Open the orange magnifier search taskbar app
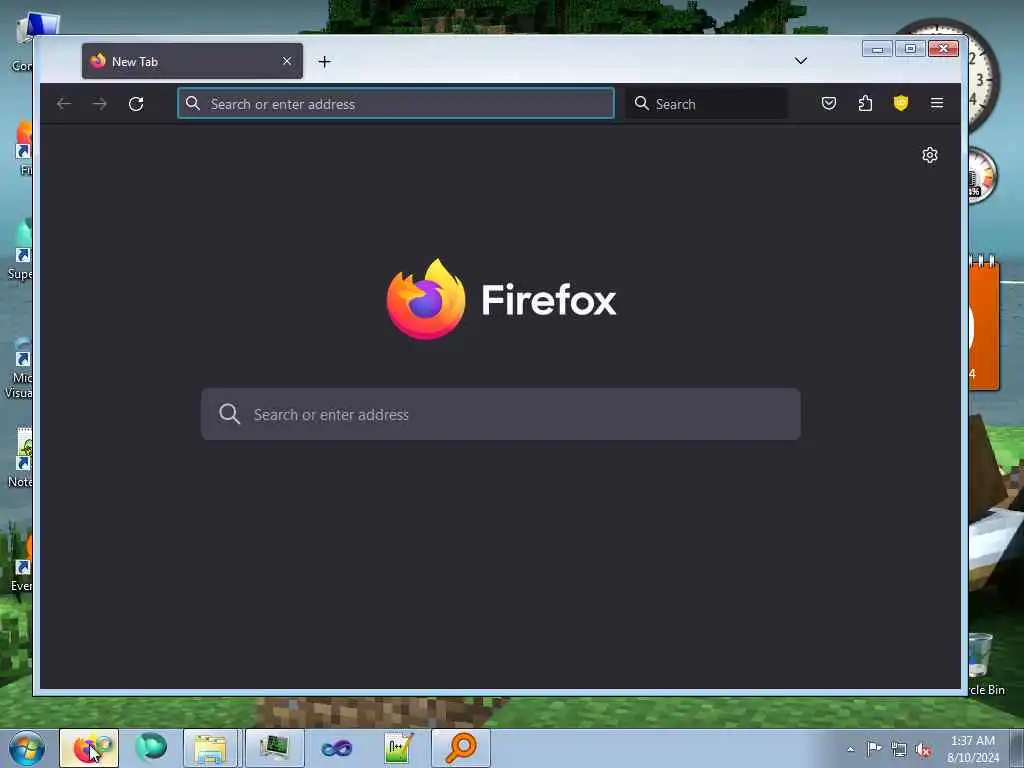This screenshot has height=768, width=1024. tap(460, 748)
